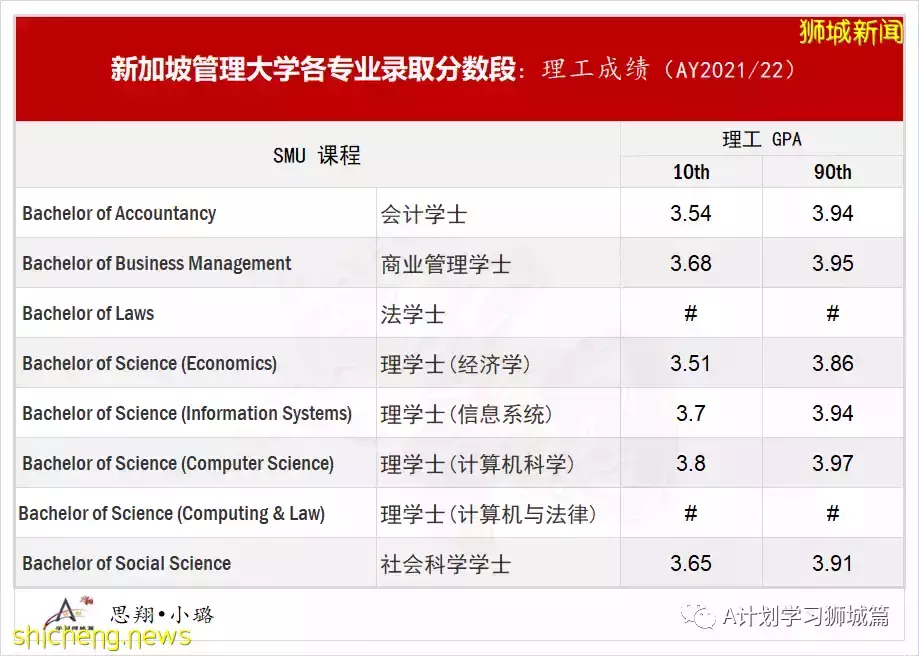
Task: Click the 'Bachelor of Accountancy' row label
Action: (x=119, y=213)
